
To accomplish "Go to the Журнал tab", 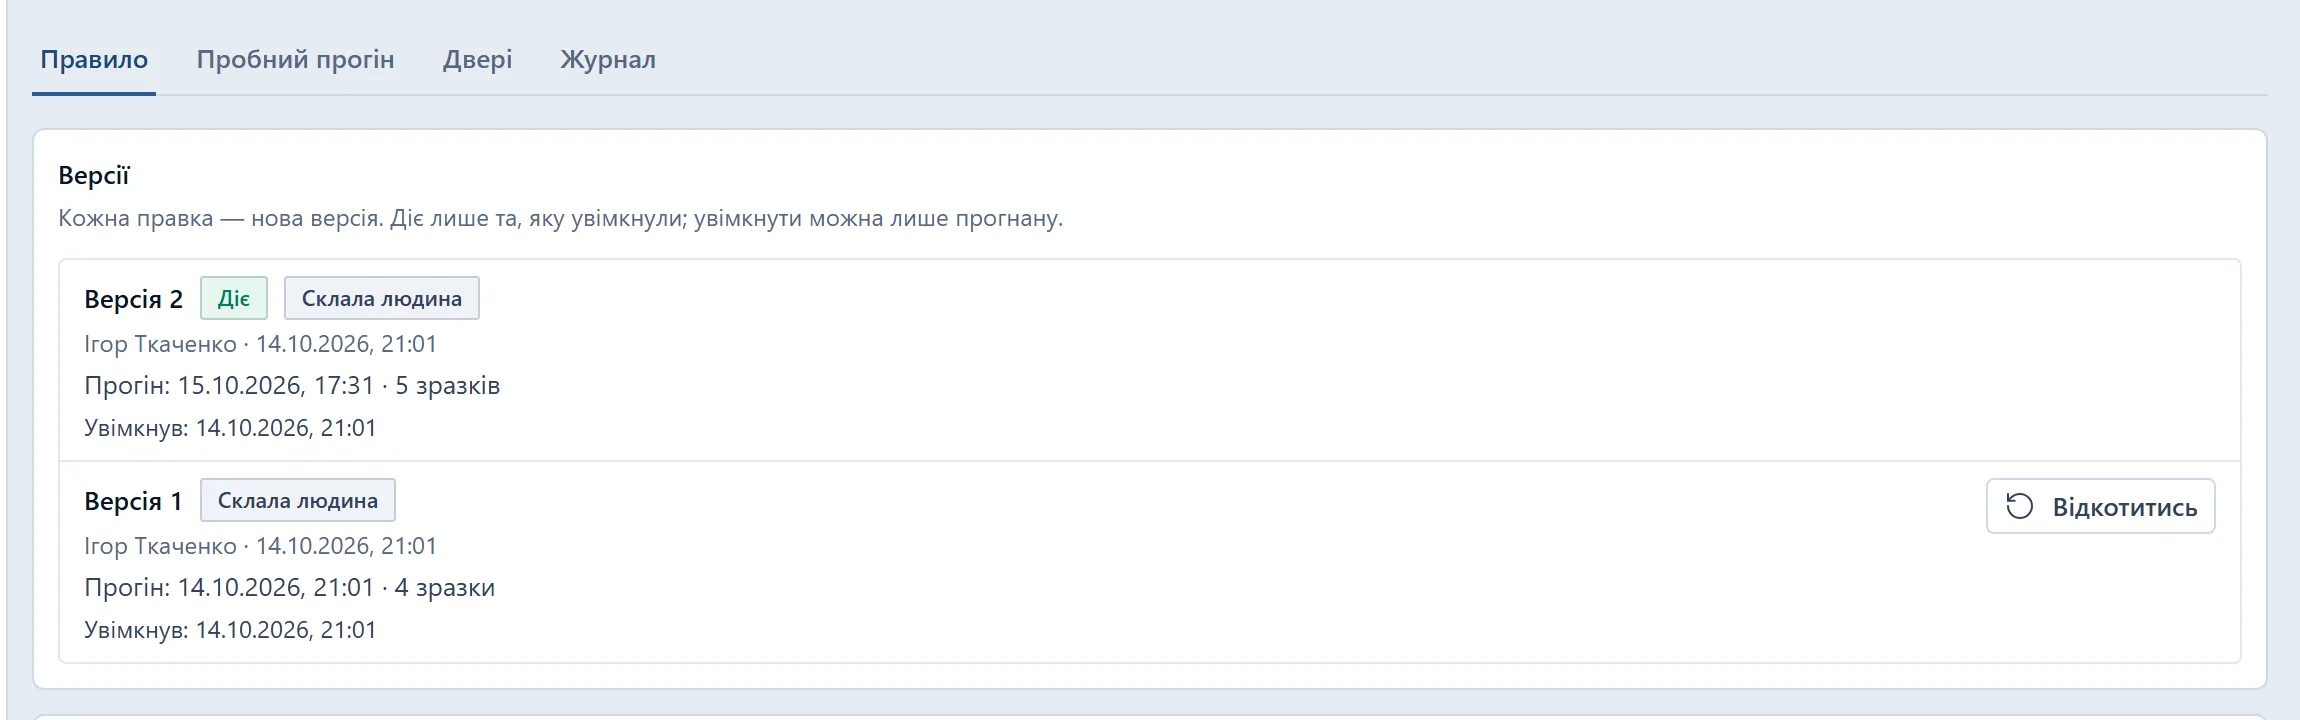I will point(608,60).
